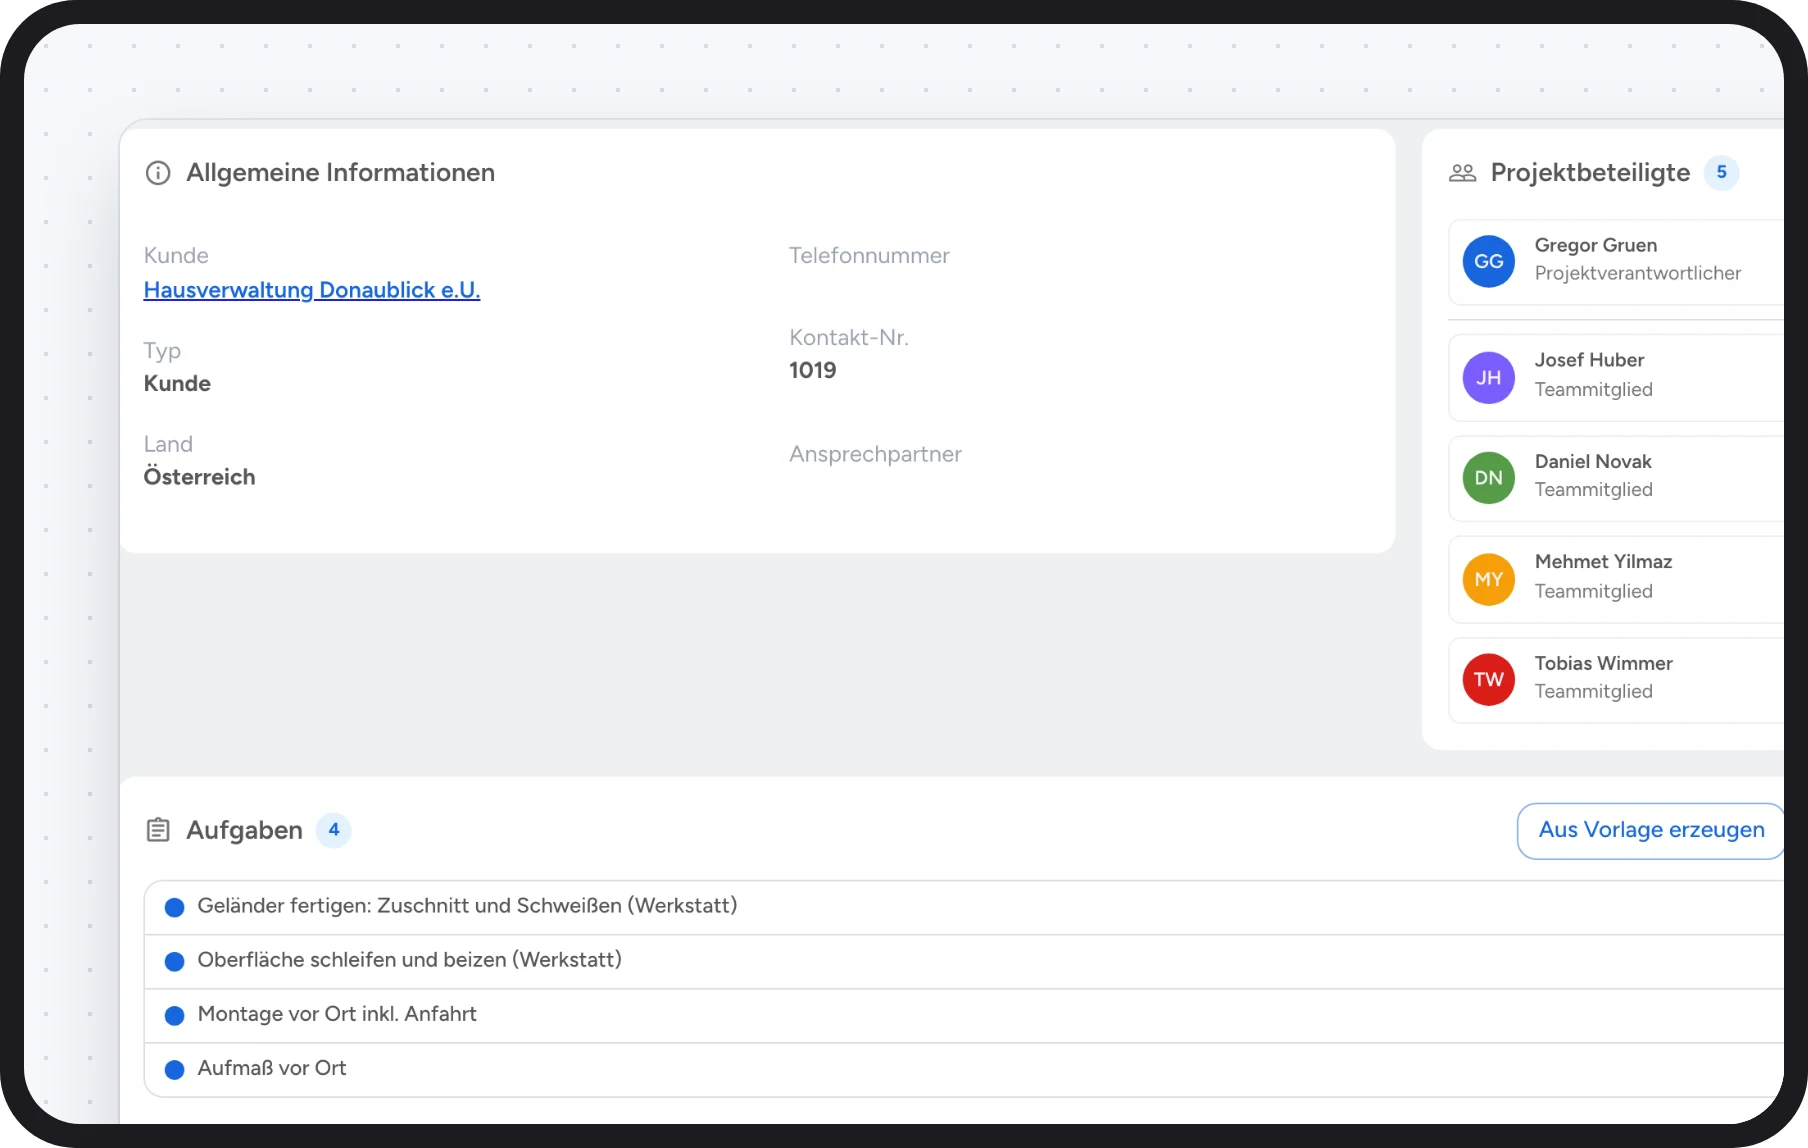Click the status dot for Montage vor Ort task
The height and width of the screenshot is (1148, 1808).
coord(174,1015)
